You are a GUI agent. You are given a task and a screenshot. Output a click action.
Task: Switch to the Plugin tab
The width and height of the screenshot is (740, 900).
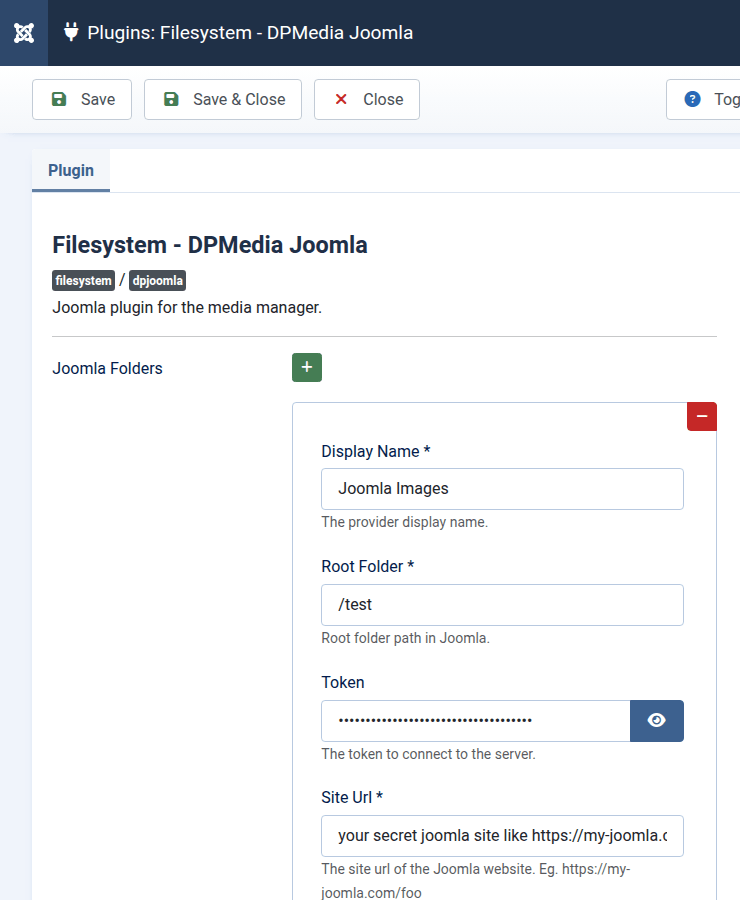click(x=71, y=170)
